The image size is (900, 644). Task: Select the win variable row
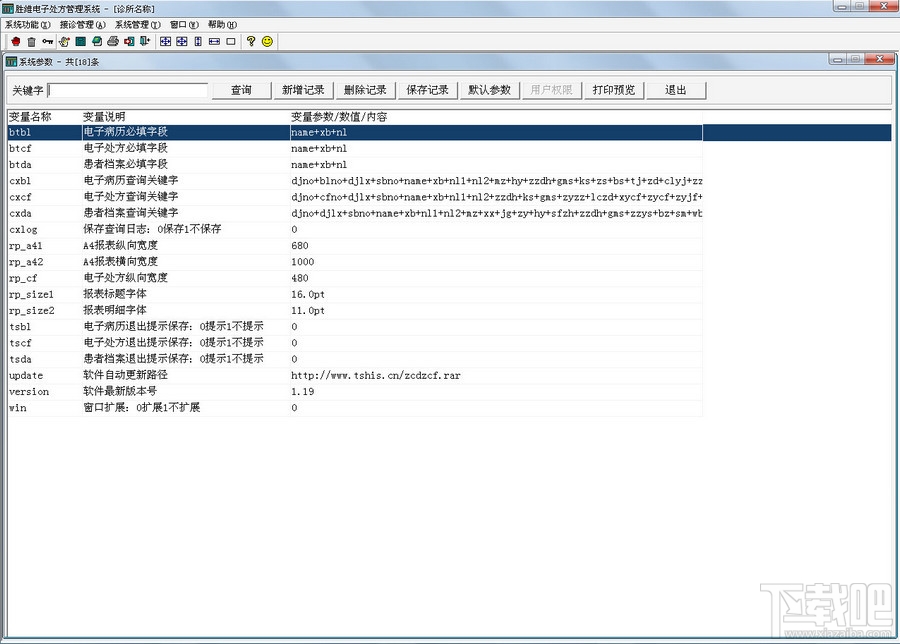coord(355,408)
